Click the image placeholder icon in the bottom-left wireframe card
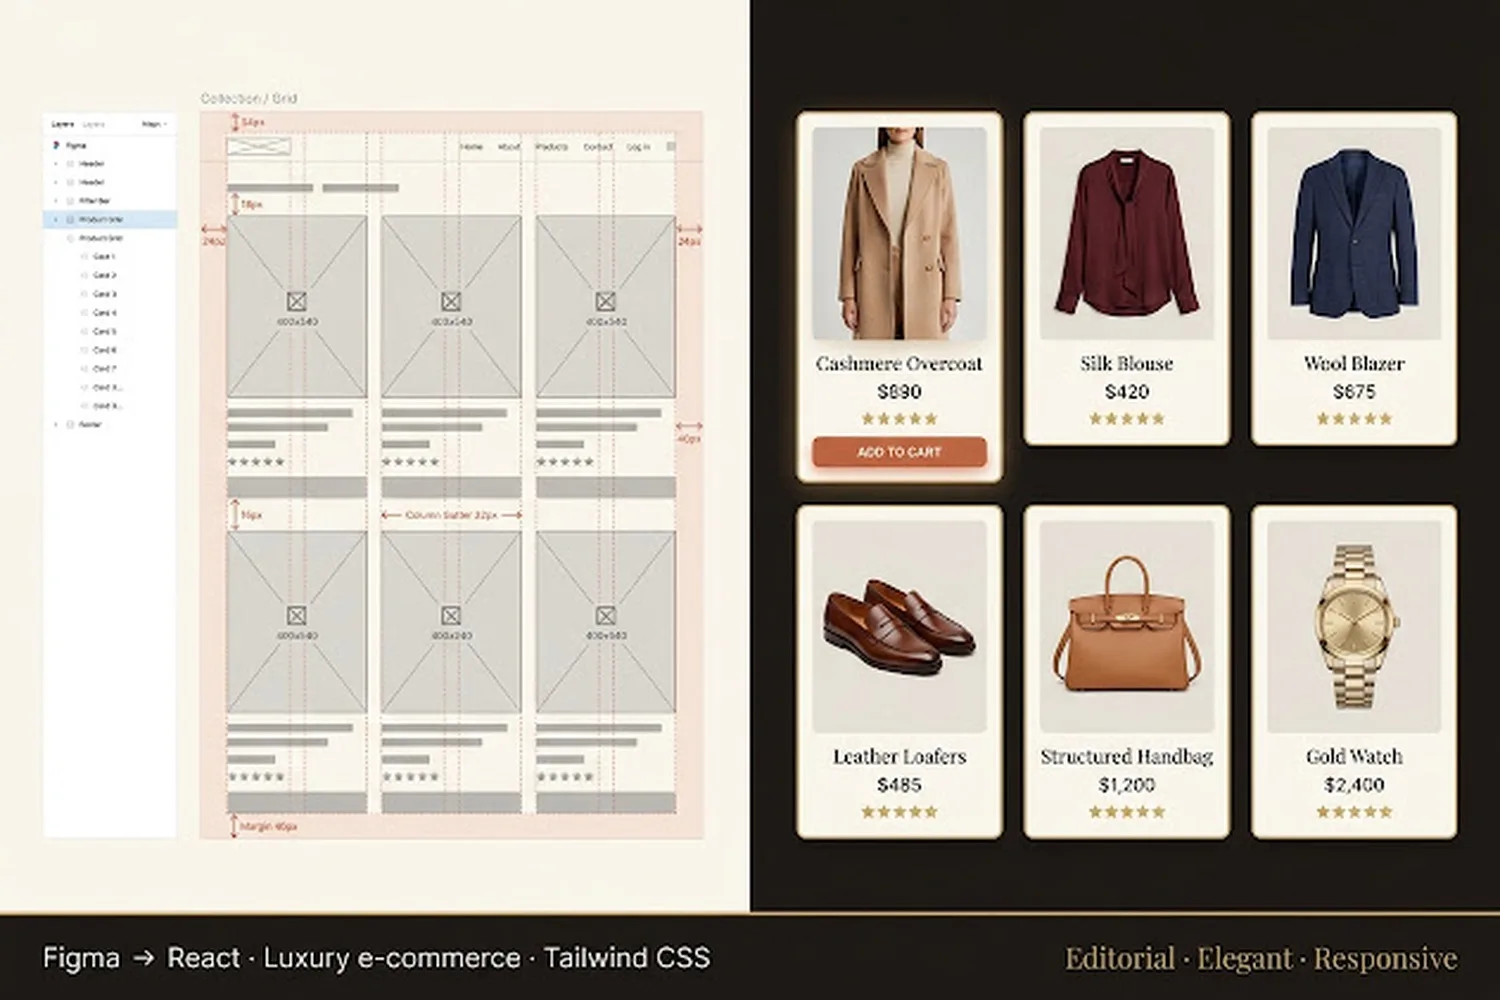Viewport: 1500px width, 1000px height. [x=296, y=615]
